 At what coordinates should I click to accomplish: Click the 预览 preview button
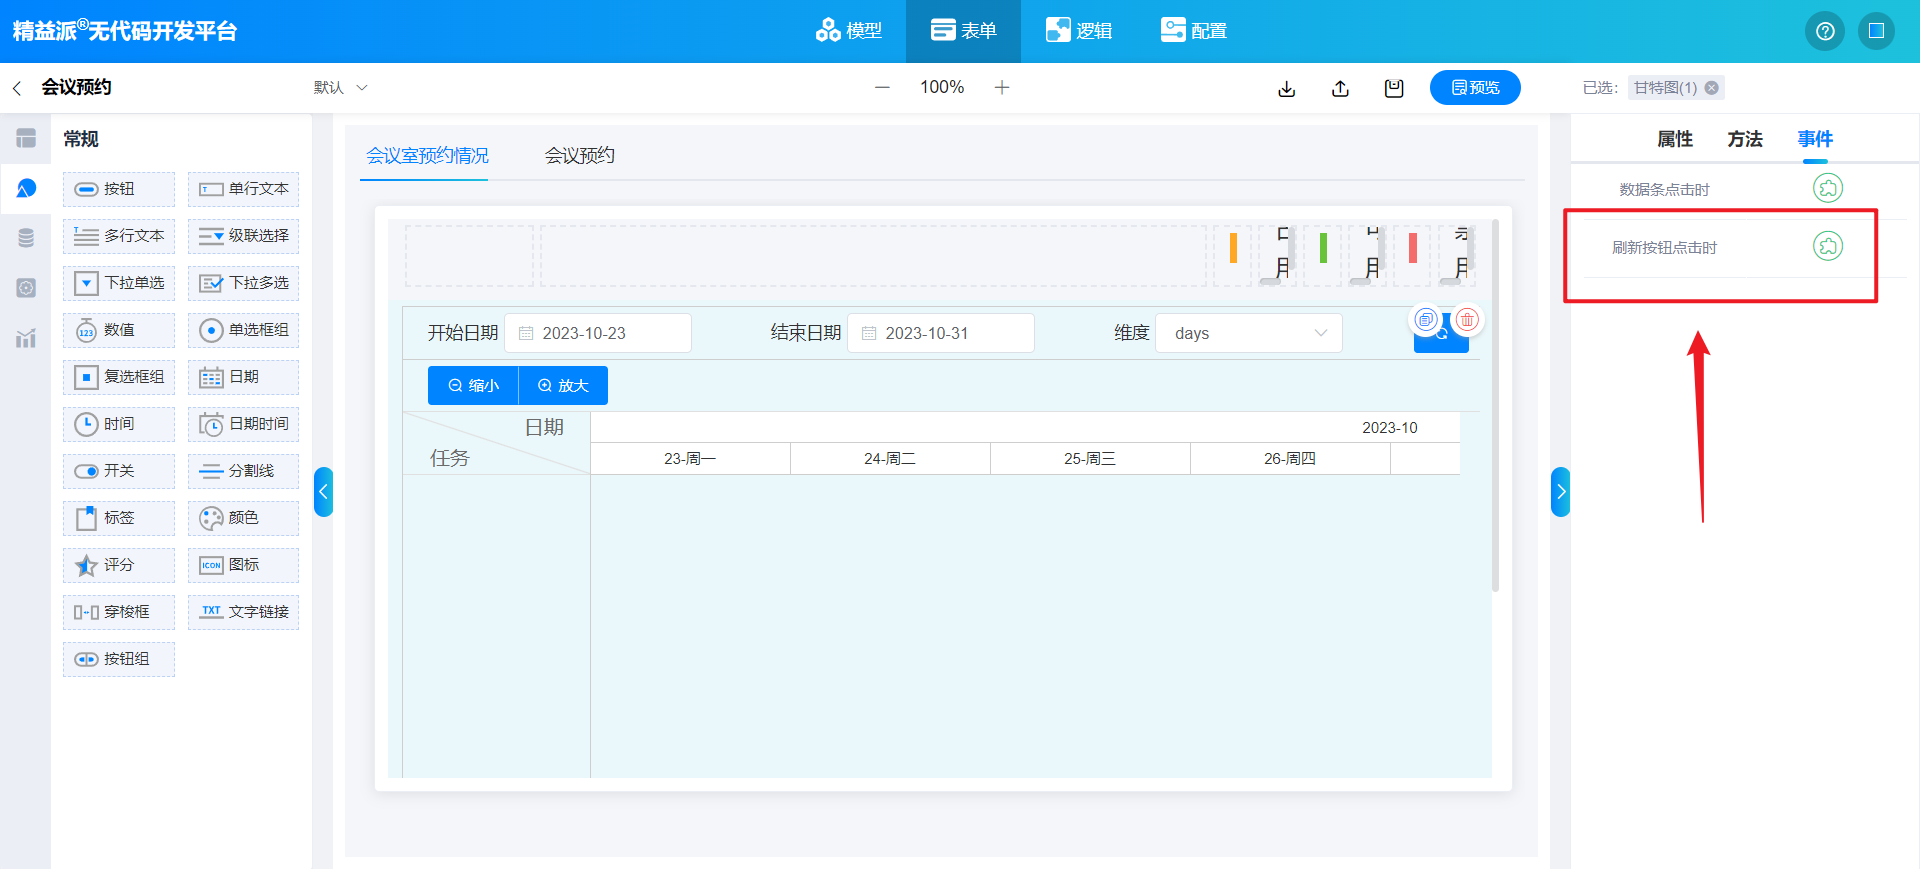coord(1475,88)
